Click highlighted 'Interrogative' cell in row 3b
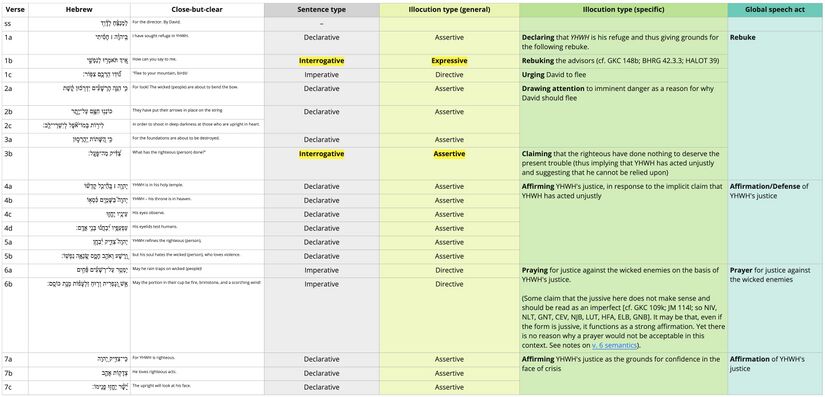Screen dimensions: 825x397 pos(321,154)
